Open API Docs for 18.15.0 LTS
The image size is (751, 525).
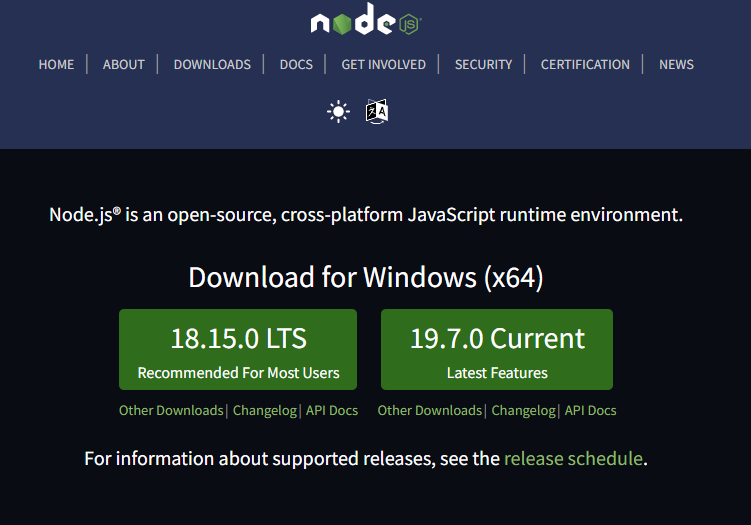pyautogui.click(x=332, y=411)
